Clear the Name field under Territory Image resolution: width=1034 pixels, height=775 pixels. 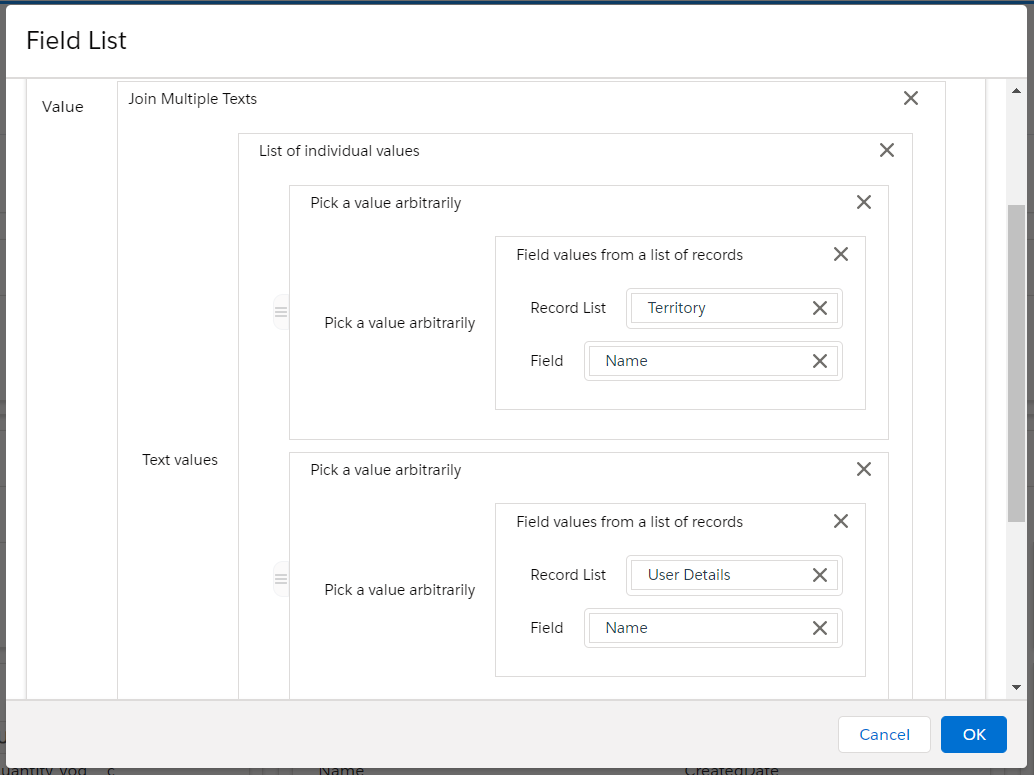[819, 361]
